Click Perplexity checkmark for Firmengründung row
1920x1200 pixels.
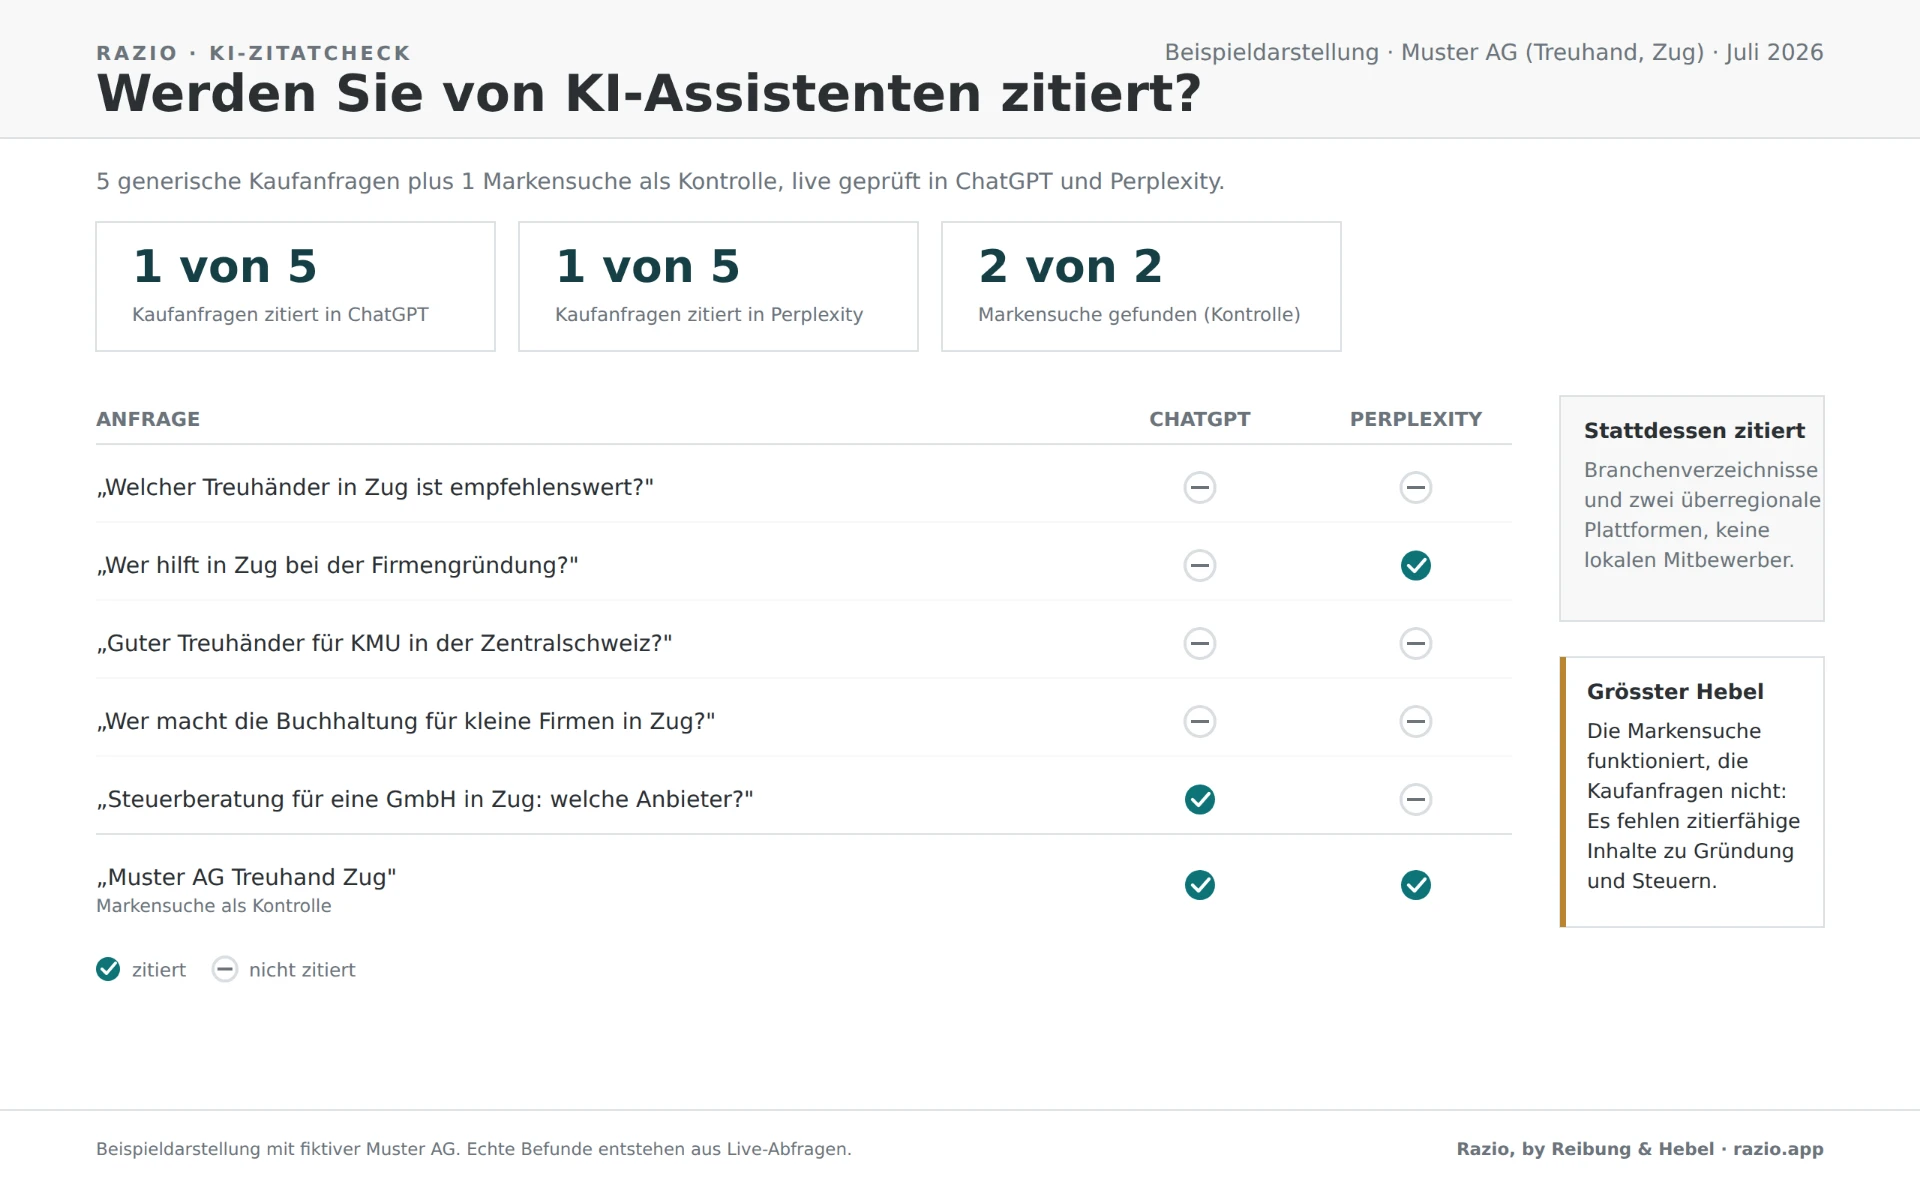[x=1415, y=565]
